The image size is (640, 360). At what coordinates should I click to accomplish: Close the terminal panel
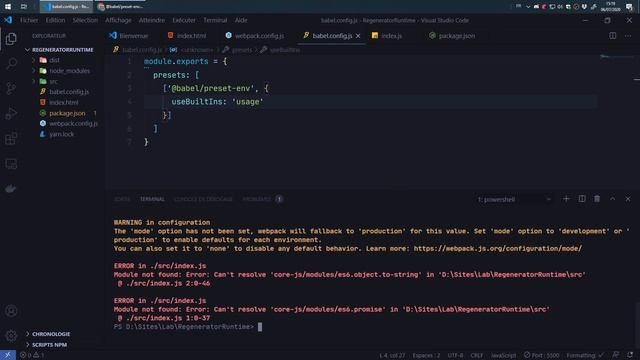tap(628, 199)
